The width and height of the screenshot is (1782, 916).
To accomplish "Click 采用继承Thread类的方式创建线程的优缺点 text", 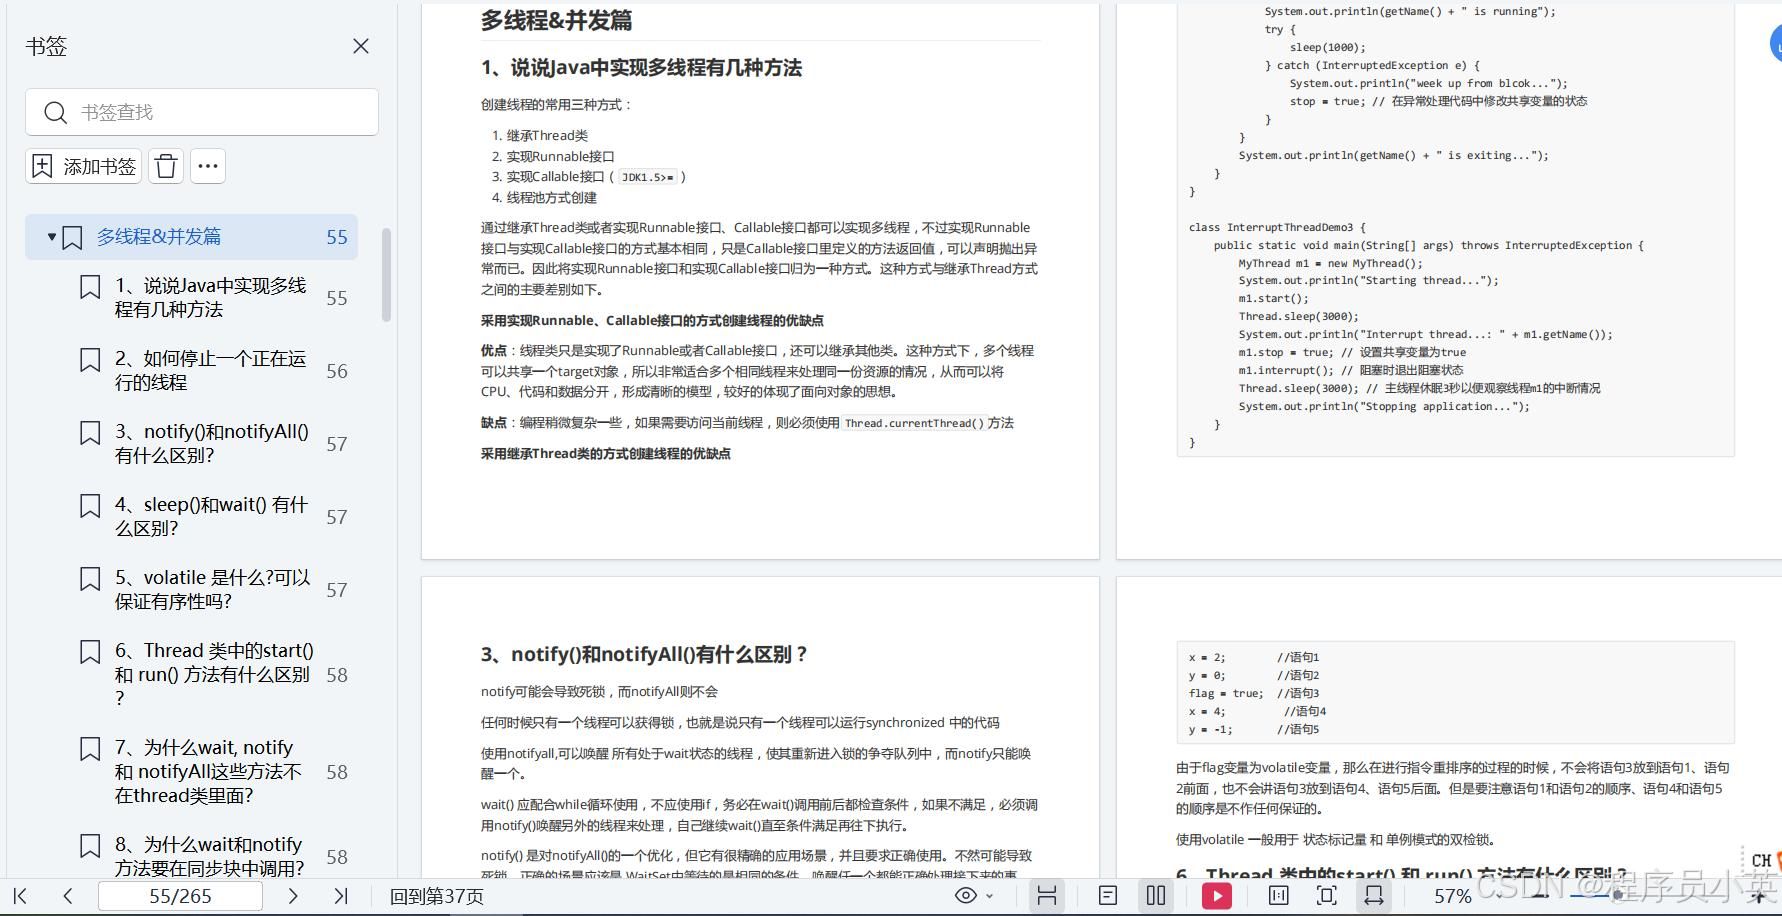I will coord(606,454).
